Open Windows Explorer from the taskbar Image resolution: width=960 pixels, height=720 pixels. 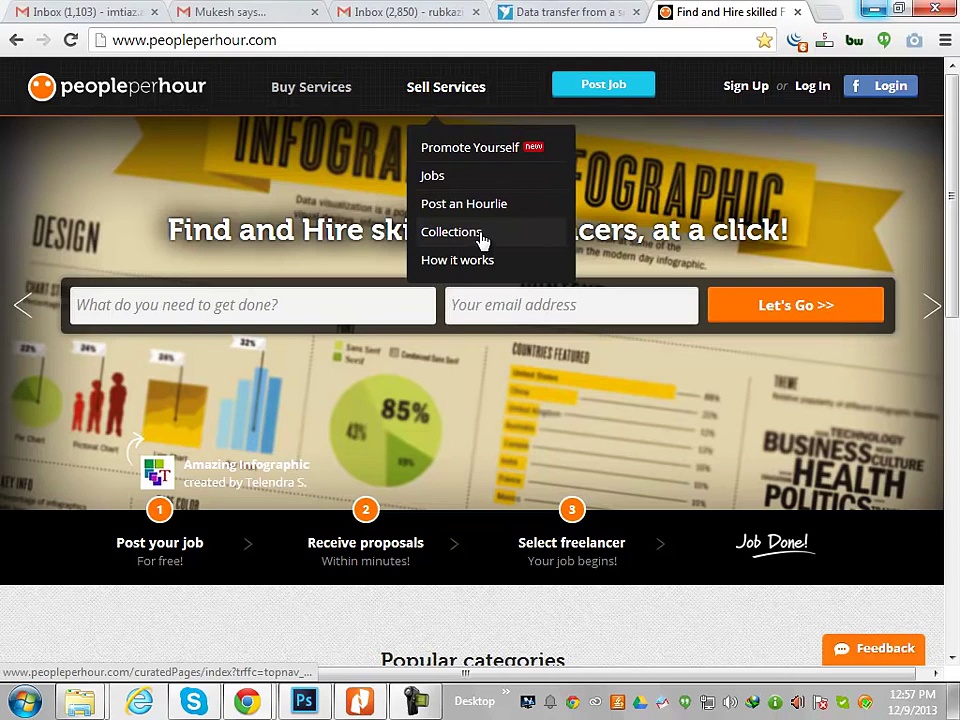pyautogui.click(x=80, y=702)
